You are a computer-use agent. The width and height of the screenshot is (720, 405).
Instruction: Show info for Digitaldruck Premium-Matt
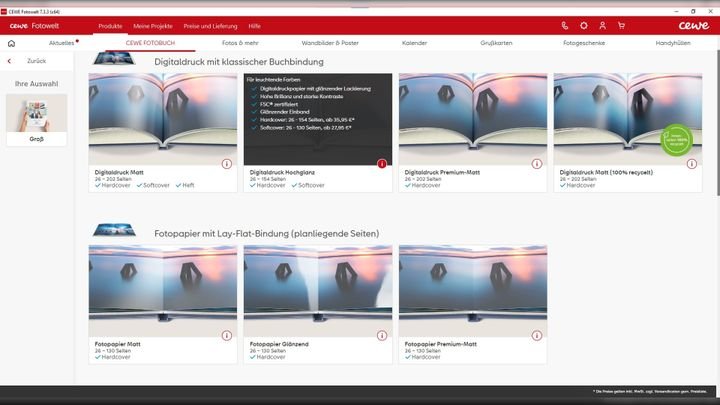(x=537, y=164)
